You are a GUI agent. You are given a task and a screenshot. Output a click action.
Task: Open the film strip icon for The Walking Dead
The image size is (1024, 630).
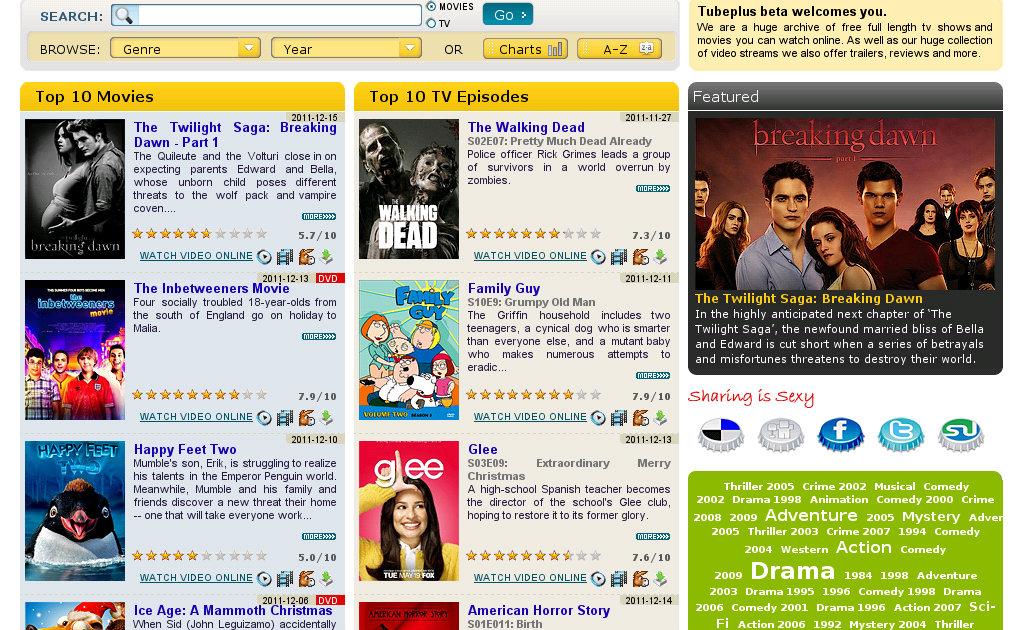pos(619,257)
